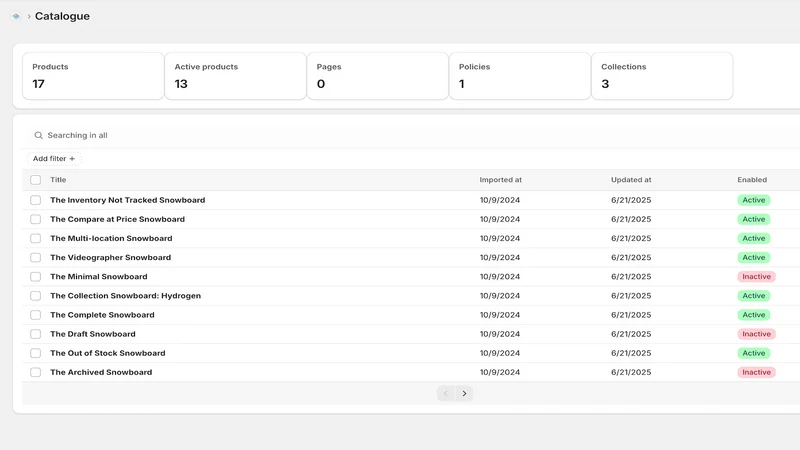Focus the 'Searching in all' search field
800x450 pixels.
(411, 135)
